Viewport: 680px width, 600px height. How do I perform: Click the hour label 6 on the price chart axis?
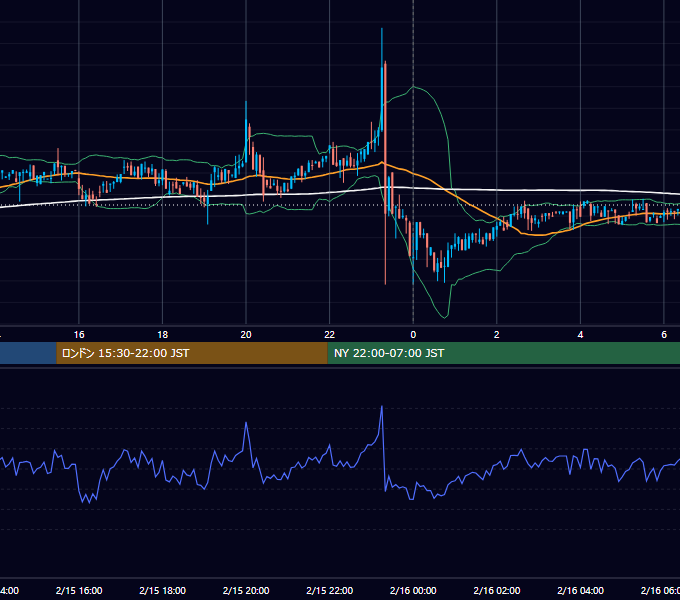click(664, 335)
